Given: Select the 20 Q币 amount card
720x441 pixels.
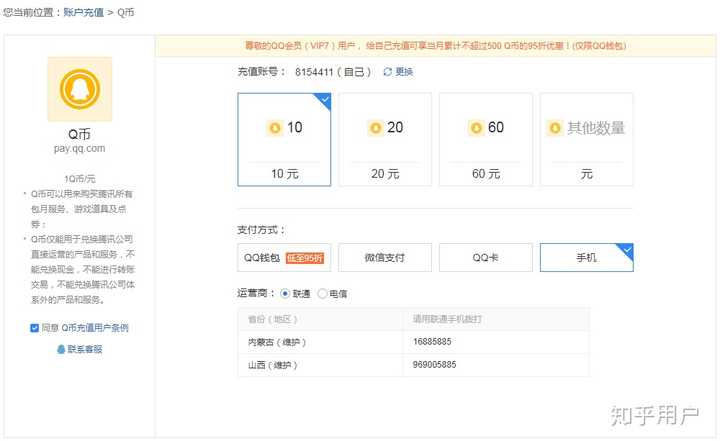Looking at the screenshot, I should tap(385, 140).
